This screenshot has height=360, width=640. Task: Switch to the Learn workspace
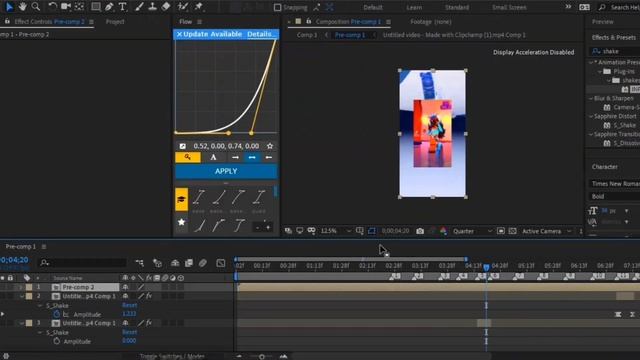414,7
